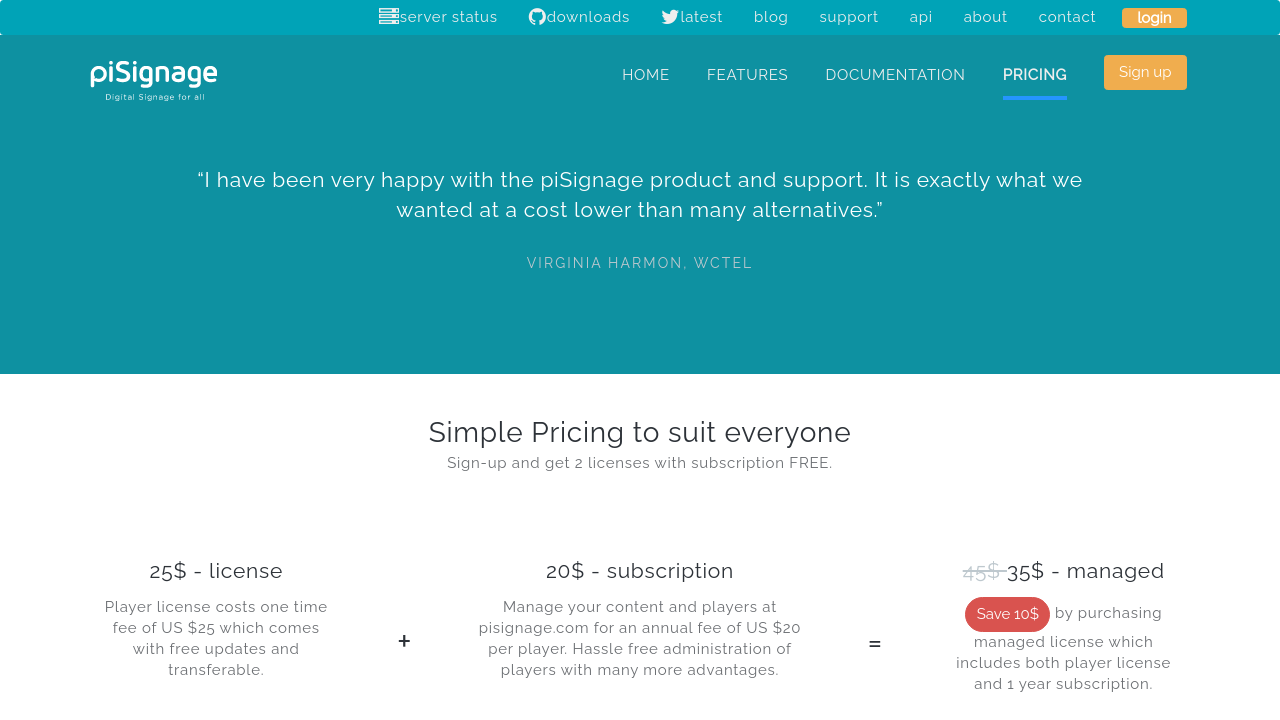Open the support page
This screenshot has width=1280, height=720.
[x=849, y=17]
